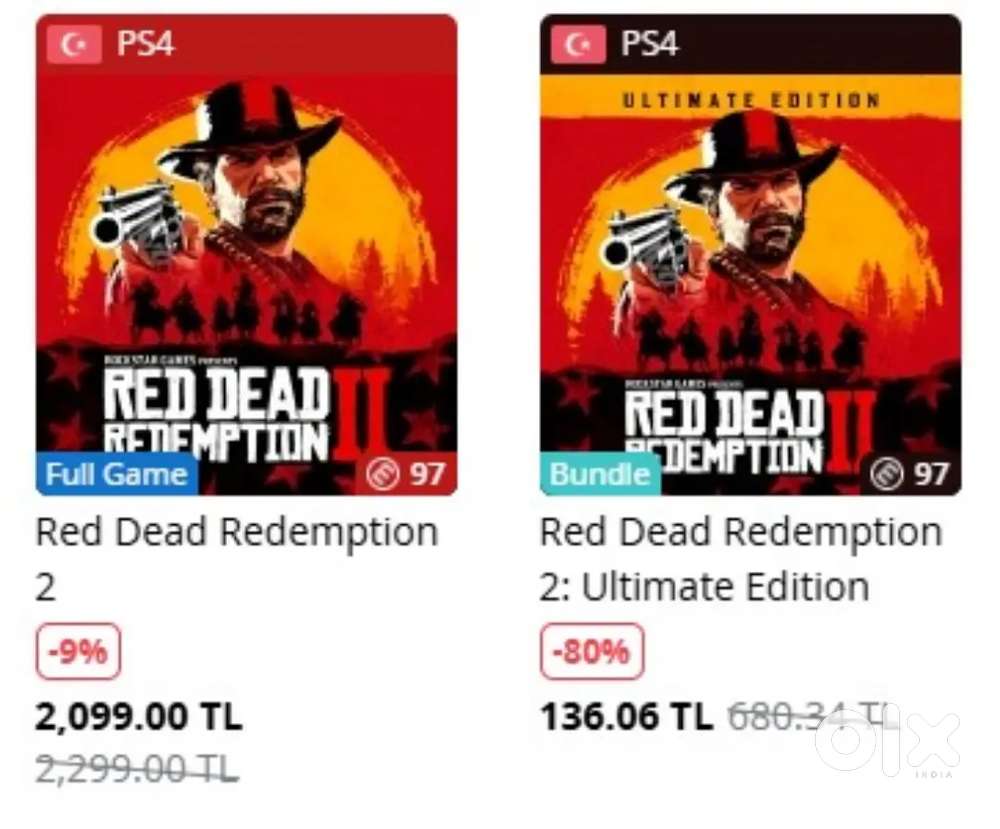Click the 136.06 TL discounted price
The height and width of the screenshot is (829, 1000).
(626, 716)
